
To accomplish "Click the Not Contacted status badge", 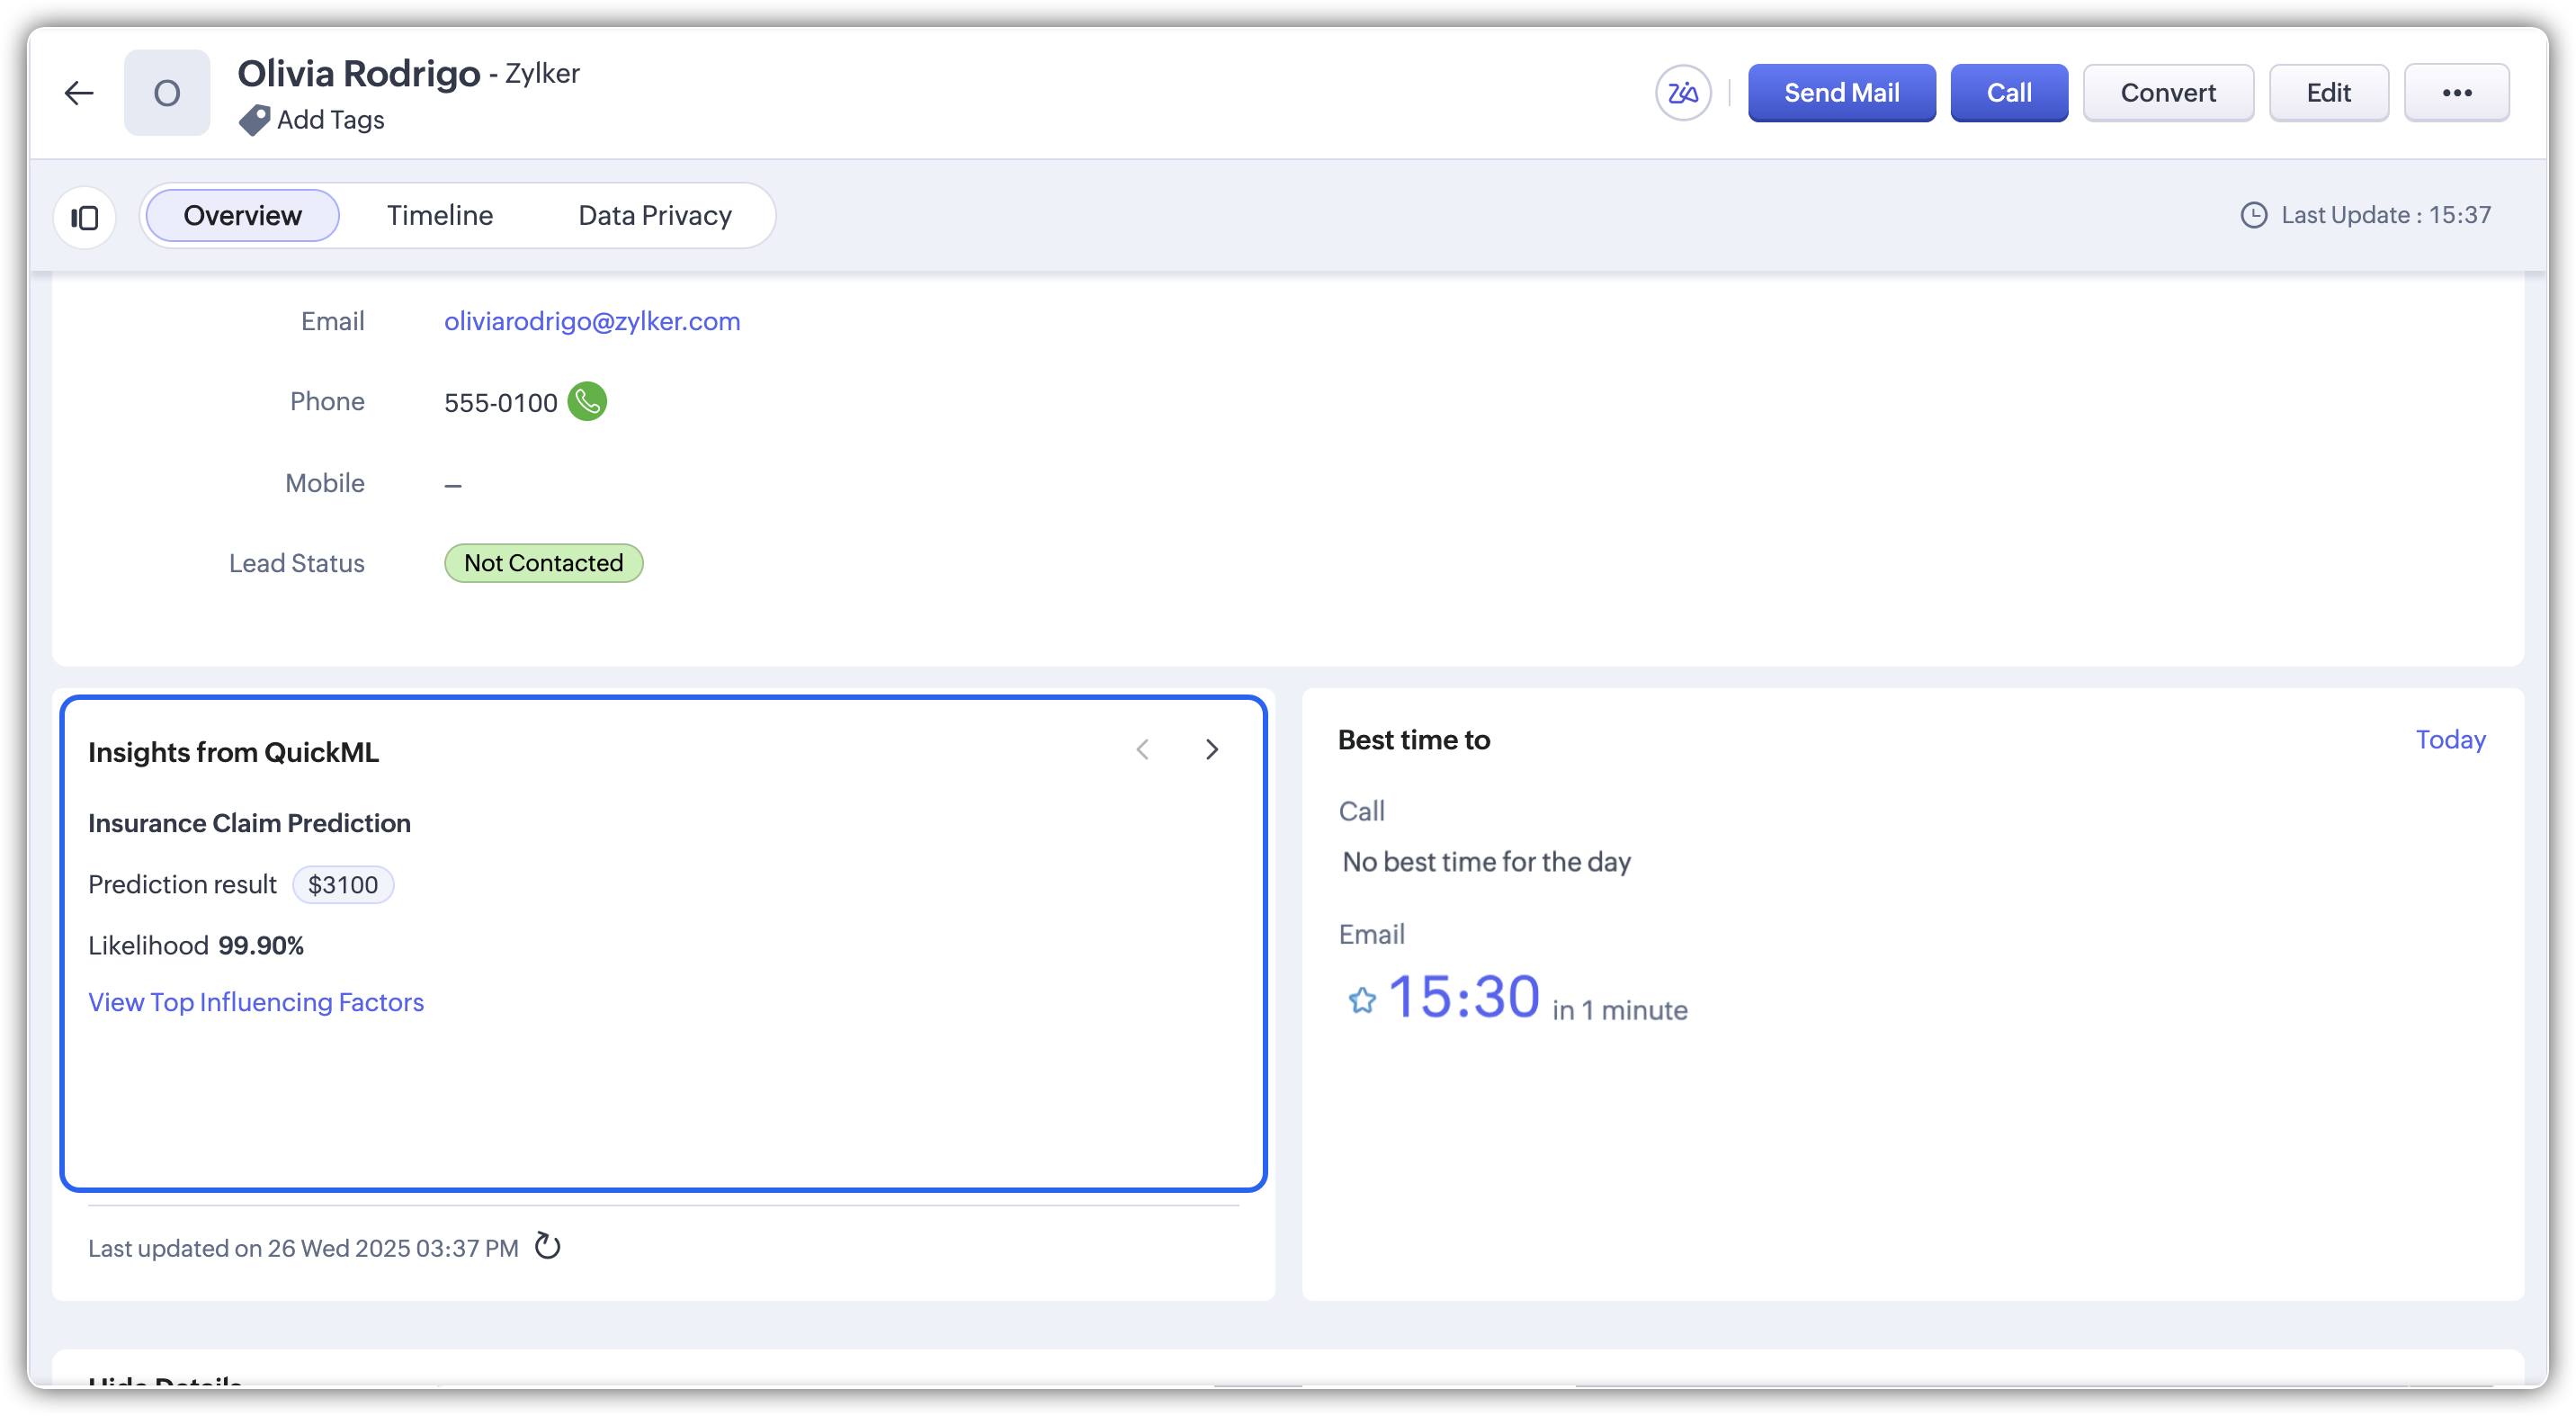I will [x=543, y=563].
